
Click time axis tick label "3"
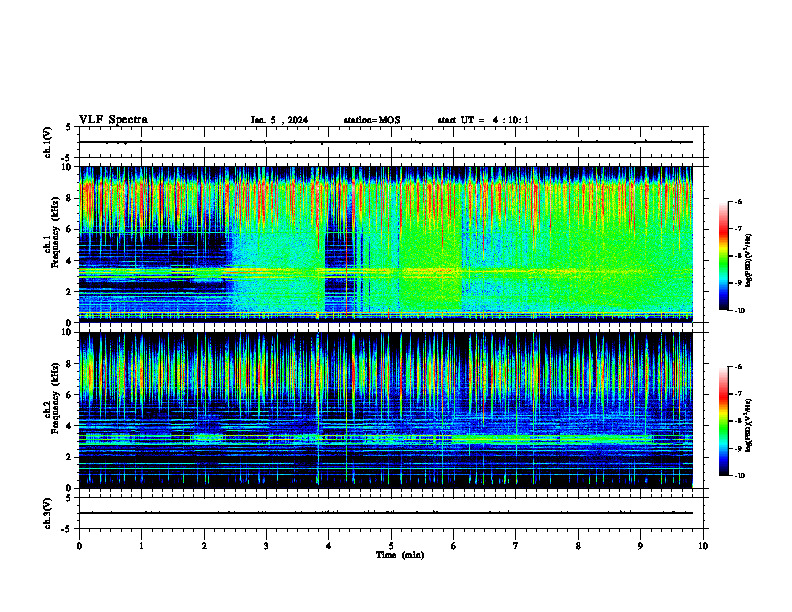point(266,546)
